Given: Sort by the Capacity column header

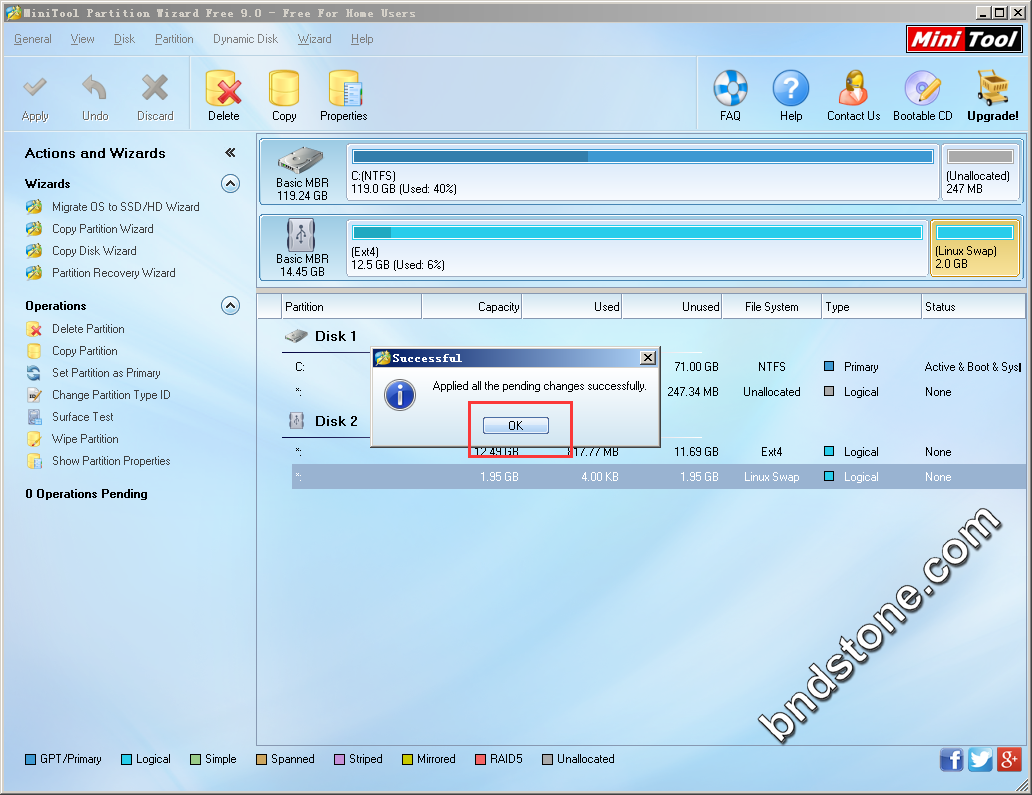Looking at the screenshot, I should tap(472, 307).
